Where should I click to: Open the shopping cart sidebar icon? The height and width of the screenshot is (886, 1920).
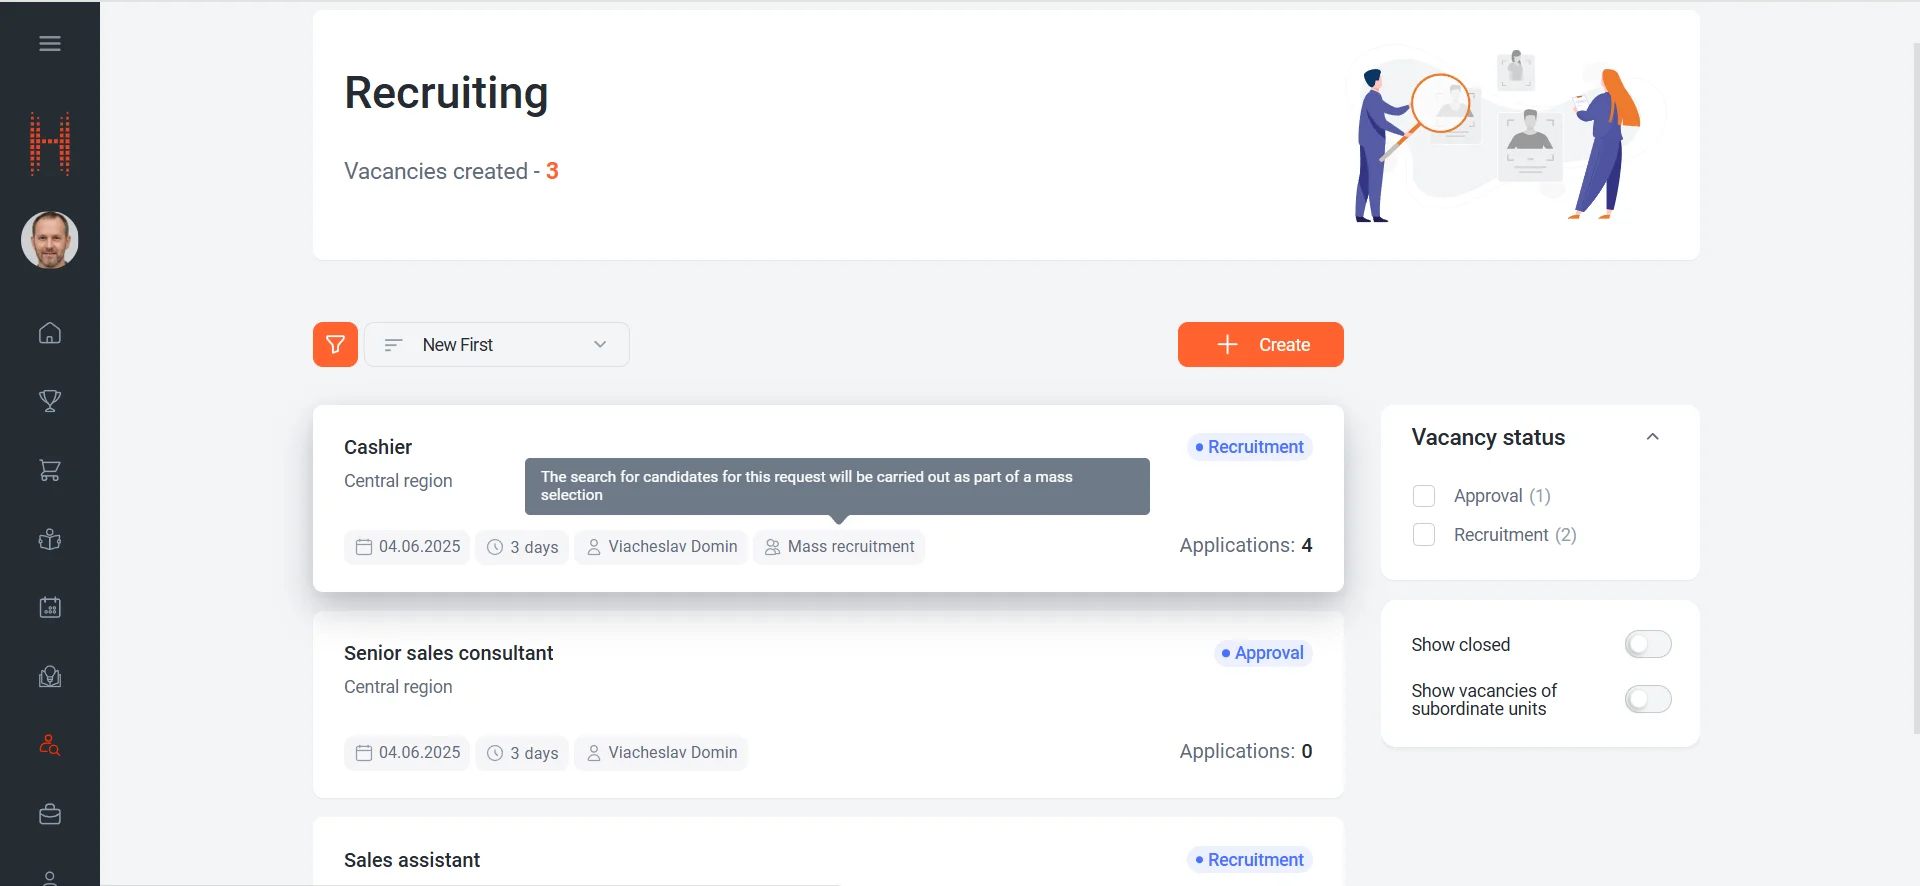click(x=50, y=470)
